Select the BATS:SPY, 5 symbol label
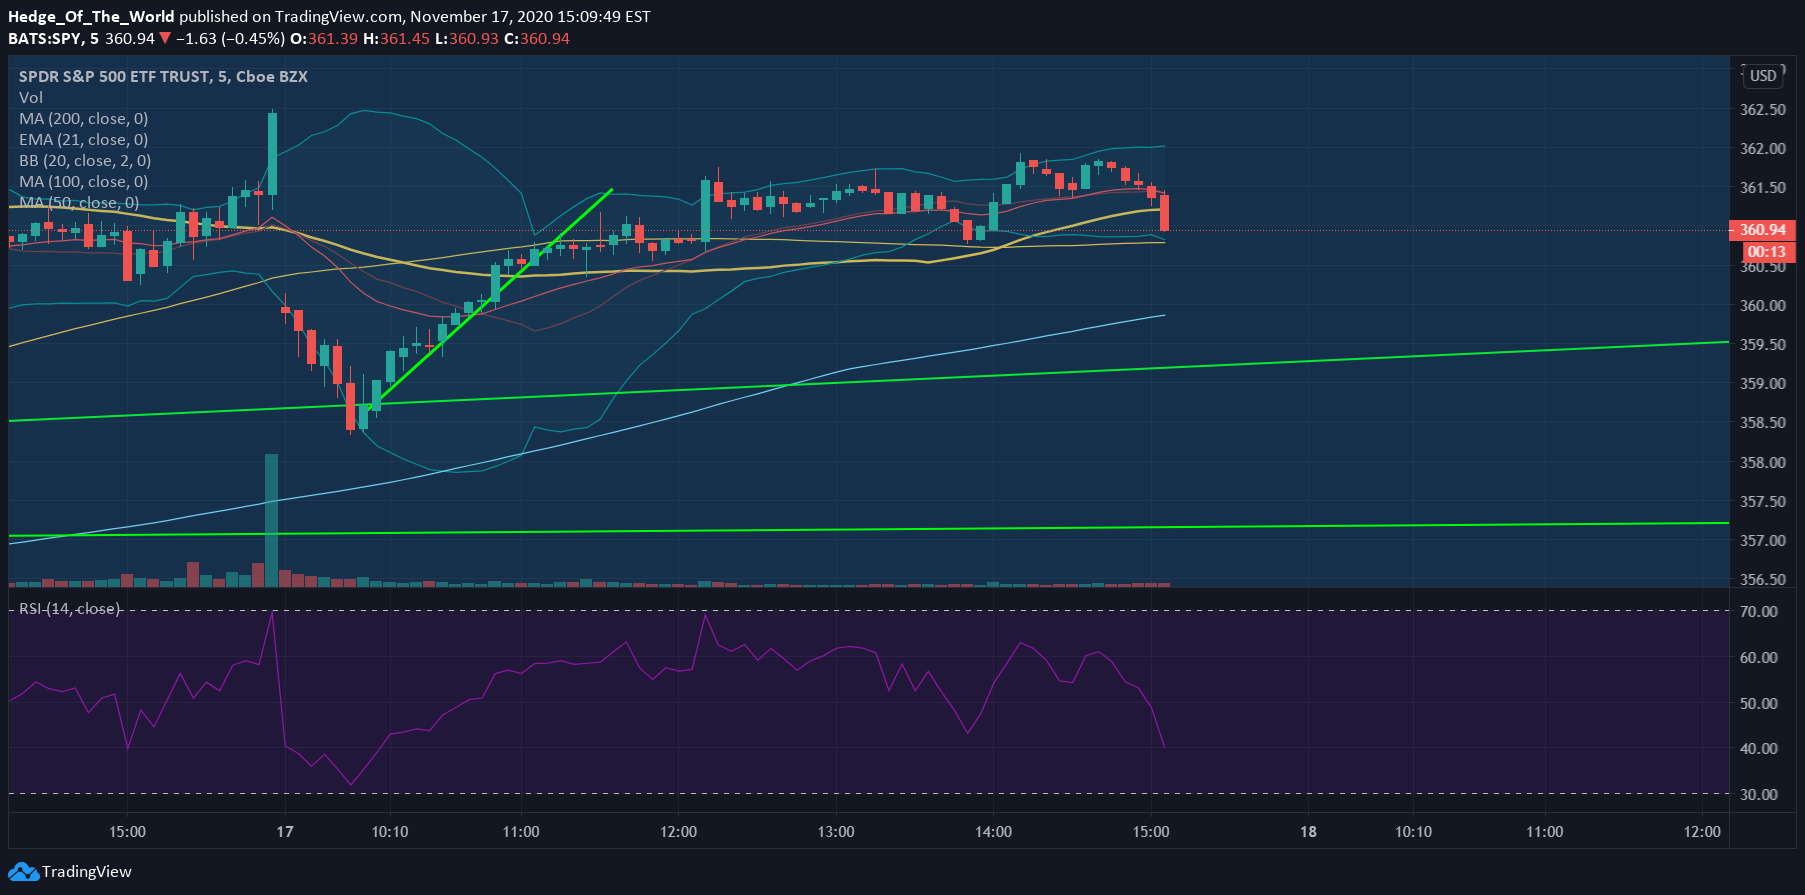Image resolution: width=1805 pixels, height=895 pixels. (53, 39)
